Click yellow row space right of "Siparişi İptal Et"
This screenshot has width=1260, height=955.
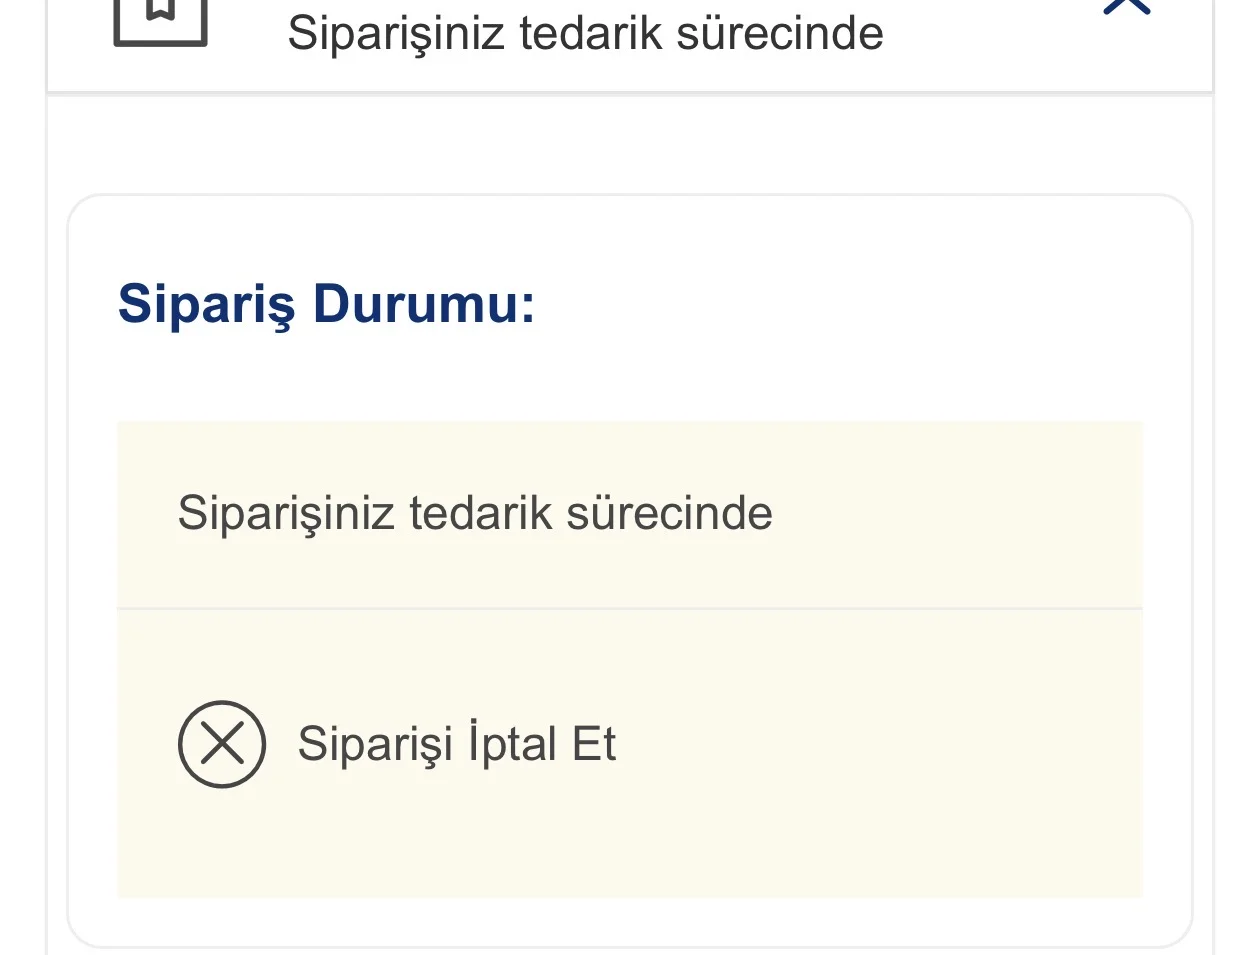[880, 745]
